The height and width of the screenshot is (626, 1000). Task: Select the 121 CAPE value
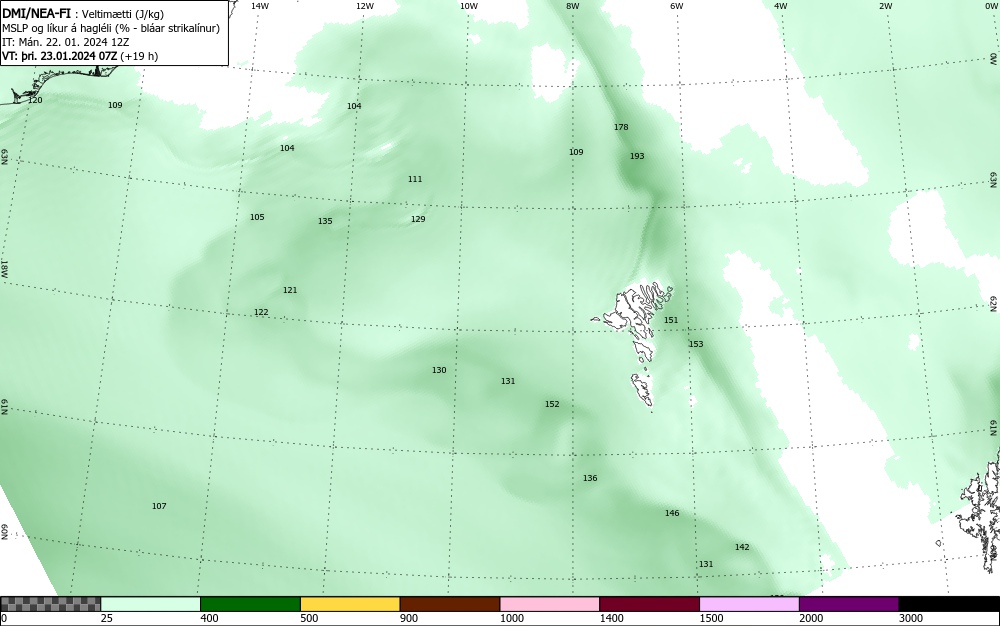tap(290, 290)
